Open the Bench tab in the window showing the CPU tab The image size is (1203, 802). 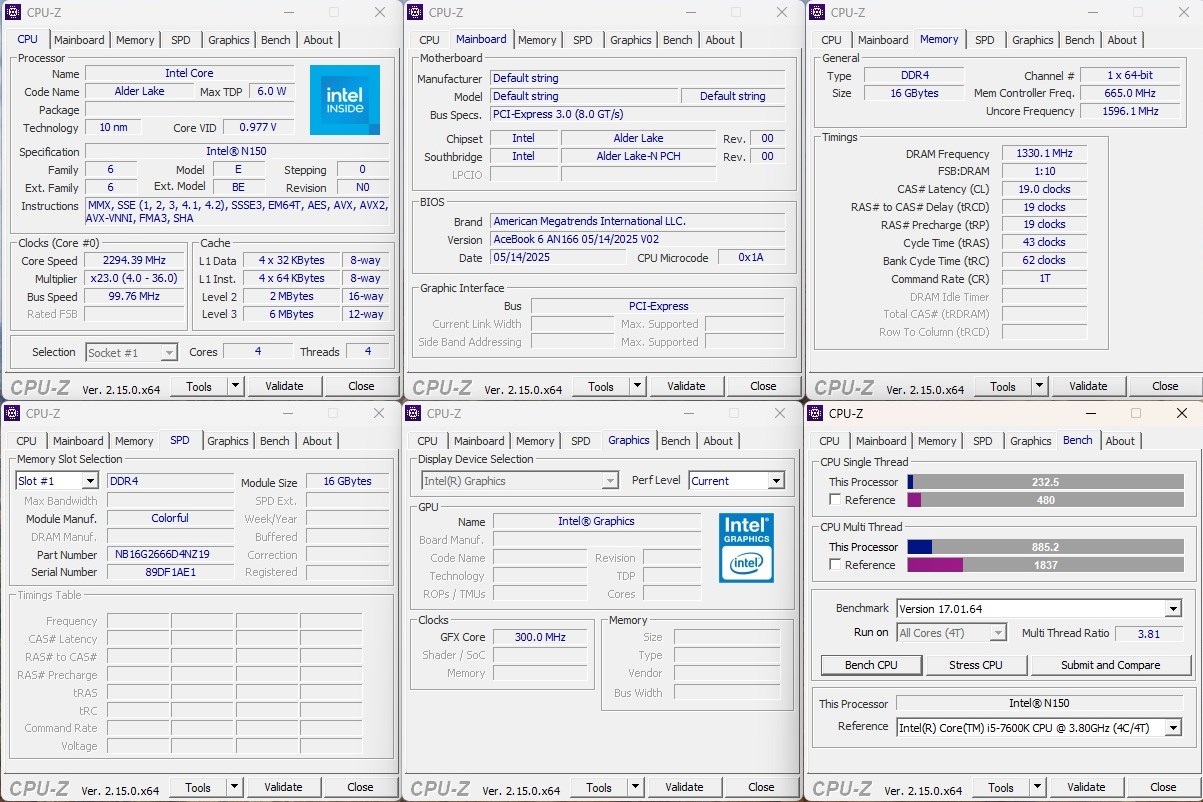[x=275, y=40]
